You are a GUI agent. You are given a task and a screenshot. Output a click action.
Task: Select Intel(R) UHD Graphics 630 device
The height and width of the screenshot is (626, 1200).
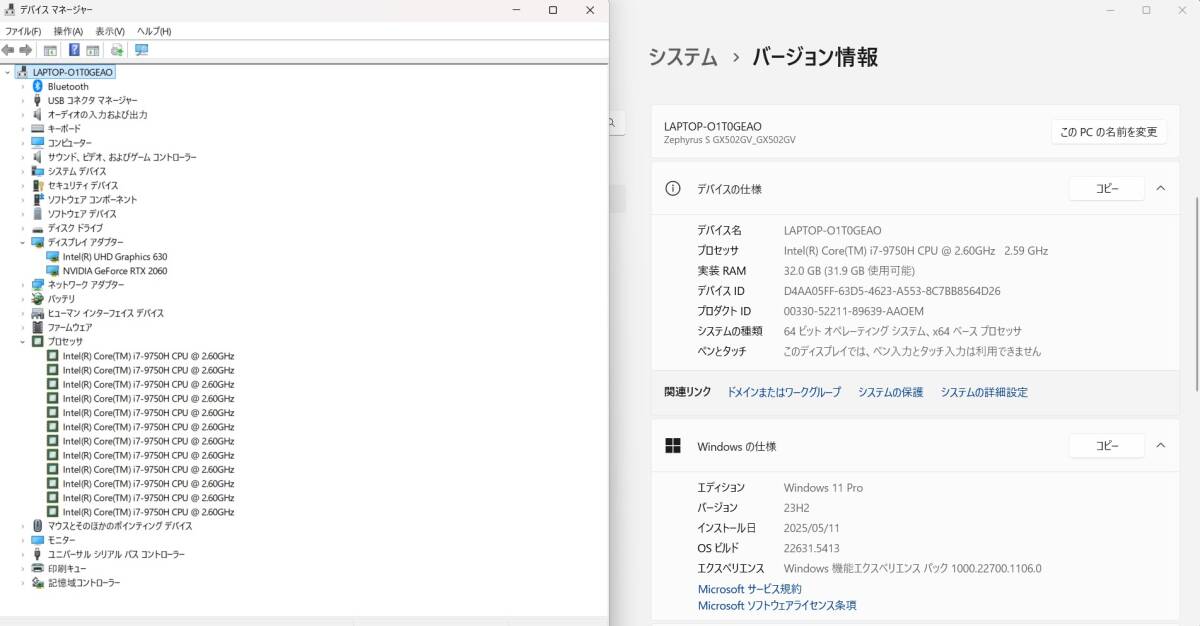point(115,257)
